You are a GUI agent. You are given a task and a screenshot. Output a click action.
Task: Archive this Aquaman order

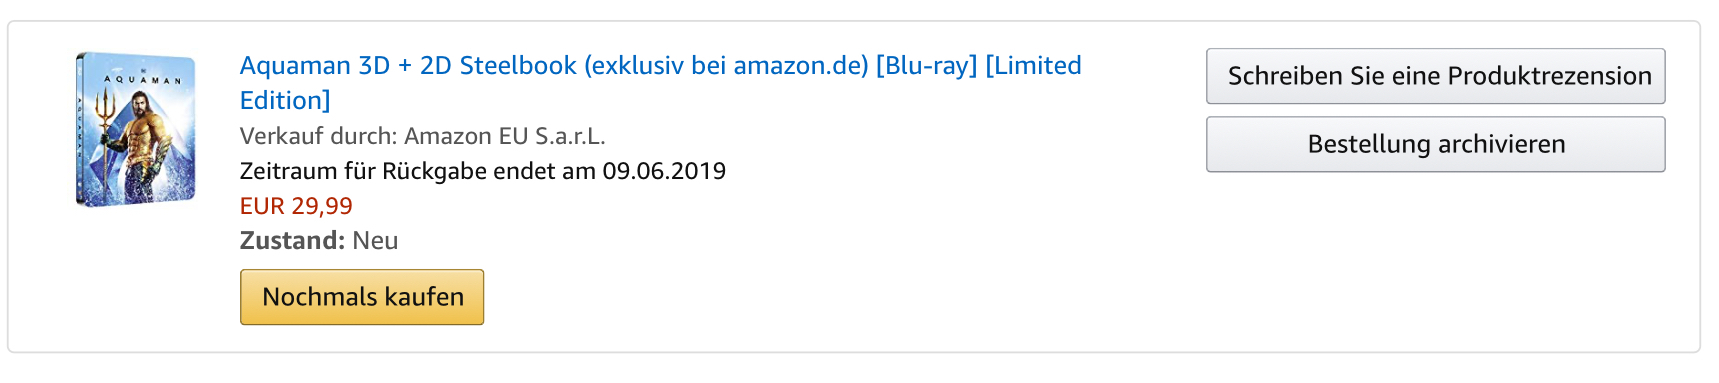click(x=1435, y=144)
